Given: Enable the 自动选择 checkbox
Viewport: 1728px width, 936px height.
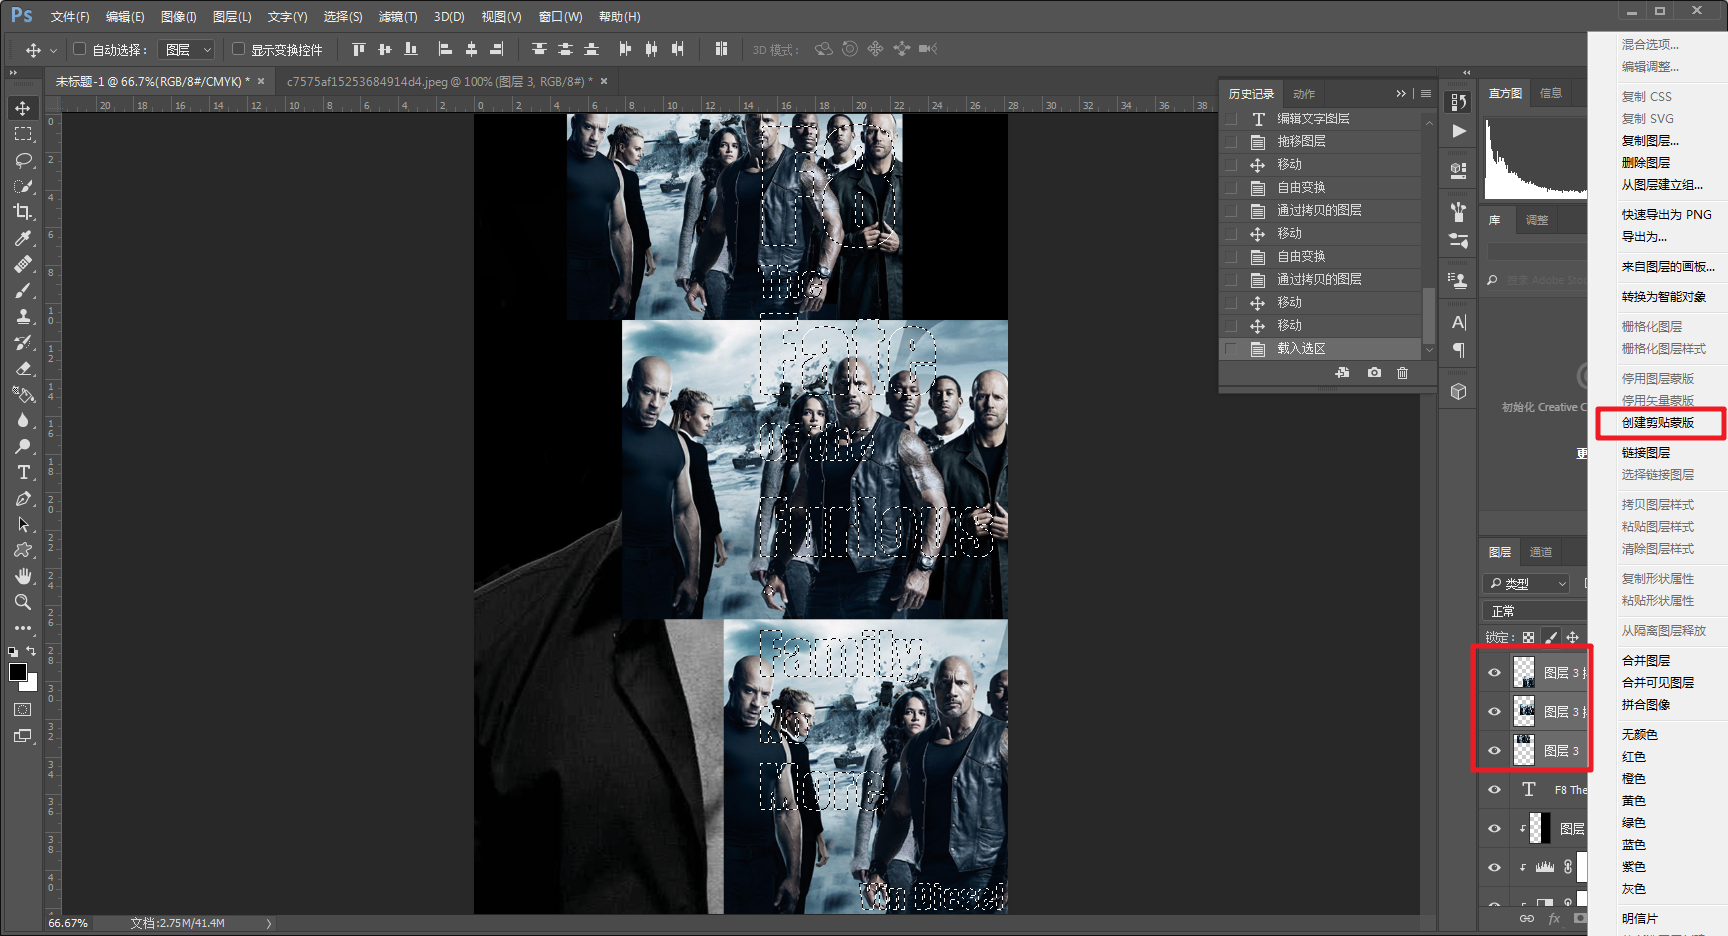Looking at the screenshot, I should point(80,48).
